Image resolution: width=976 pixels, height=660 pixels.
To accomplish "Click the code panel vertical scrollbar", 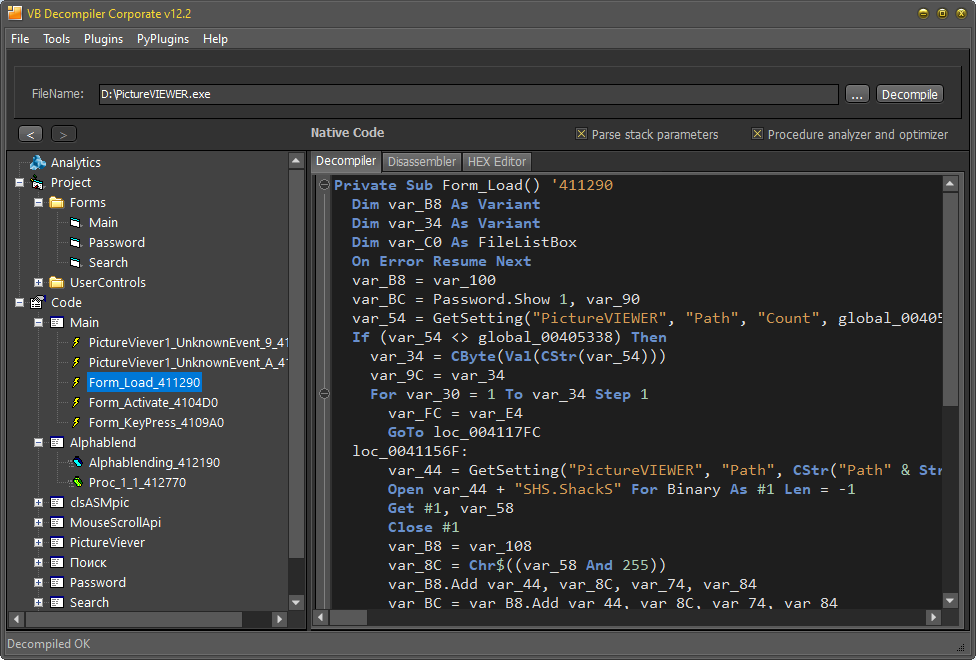I will click(x=950, y=392).
